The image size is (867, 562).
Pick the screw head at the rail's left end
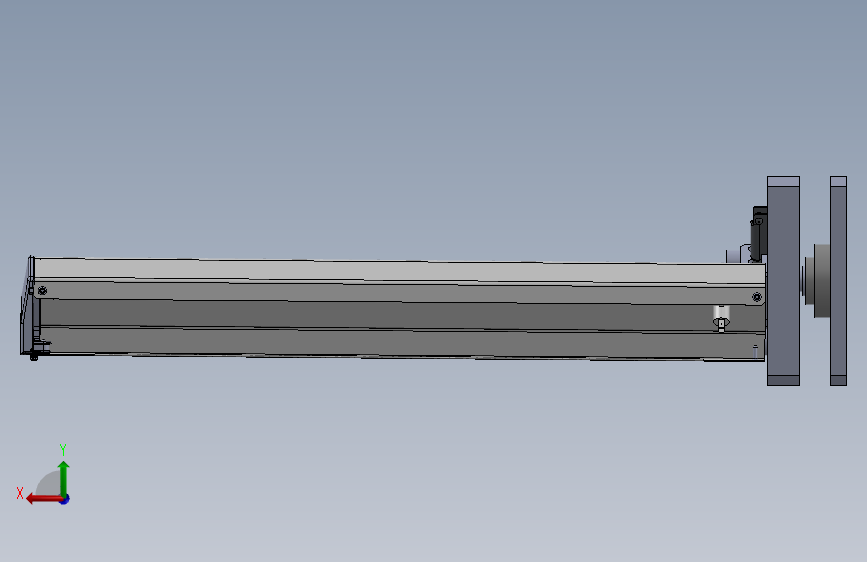(x=42, y=290)
